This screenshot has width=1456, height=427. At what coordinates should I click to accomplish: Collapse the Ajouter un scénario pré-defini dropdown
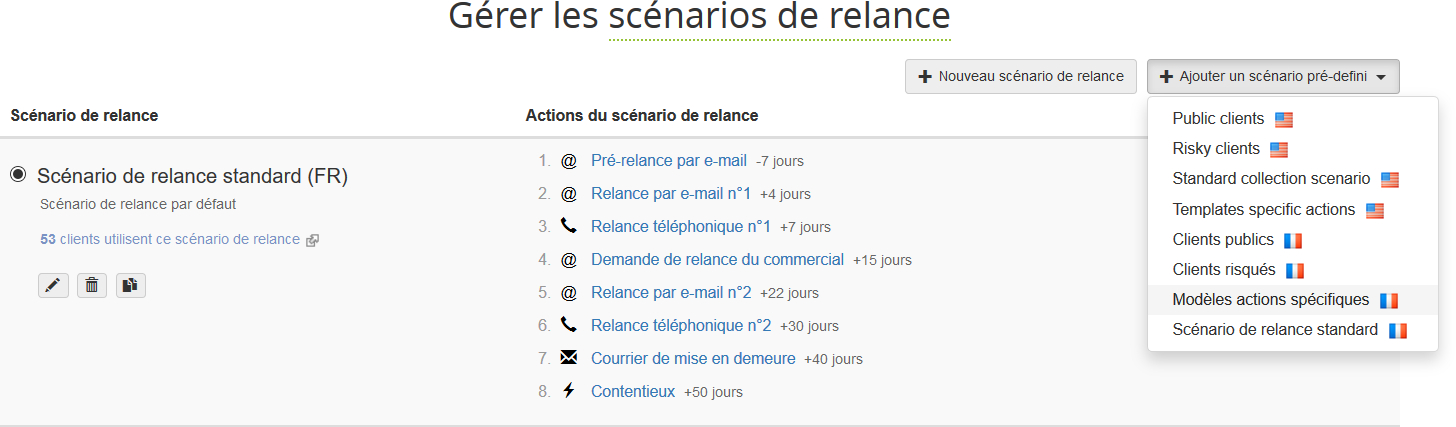click(1273, 77)
